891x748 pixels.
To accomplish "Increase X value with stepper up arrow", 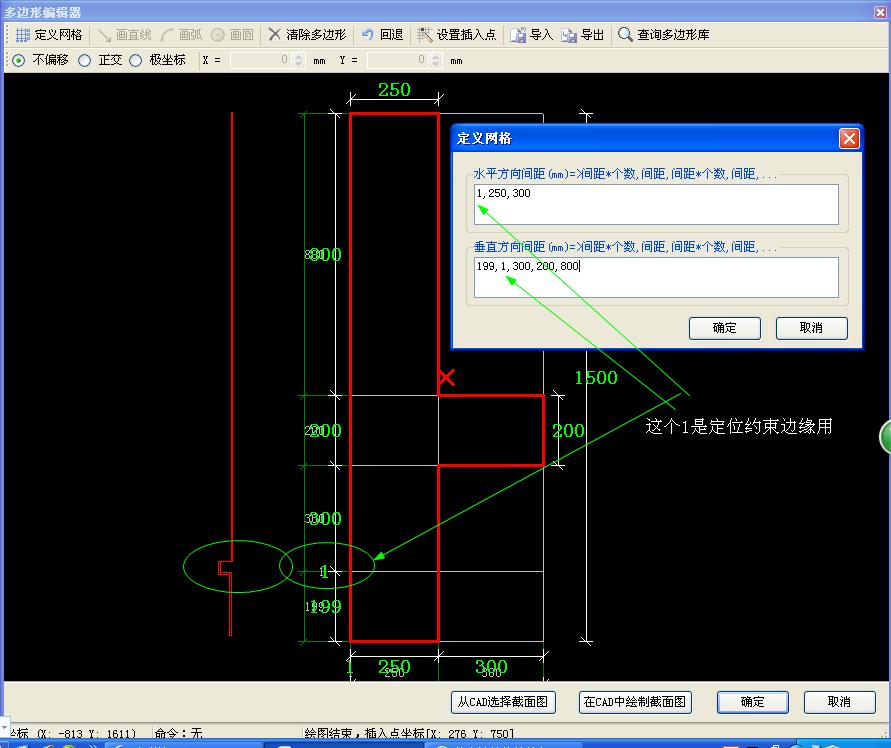I will pos(299,56).
